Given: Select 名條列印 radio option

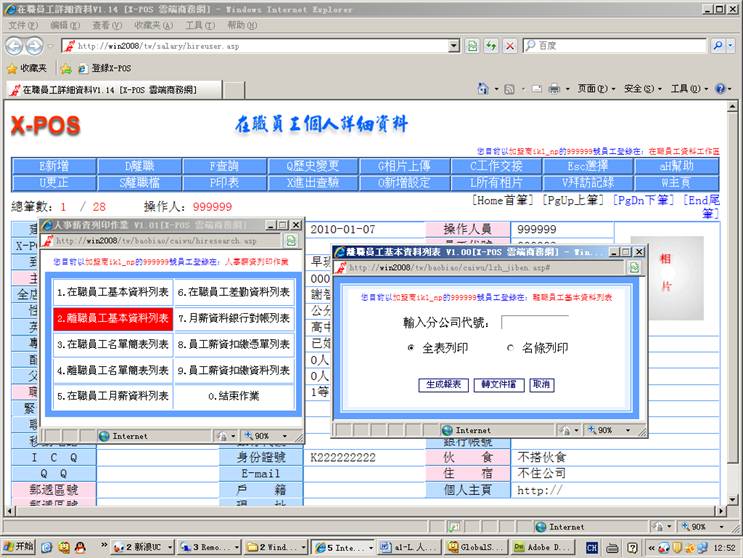Looking at the screenshot, I should click(511, 348).
